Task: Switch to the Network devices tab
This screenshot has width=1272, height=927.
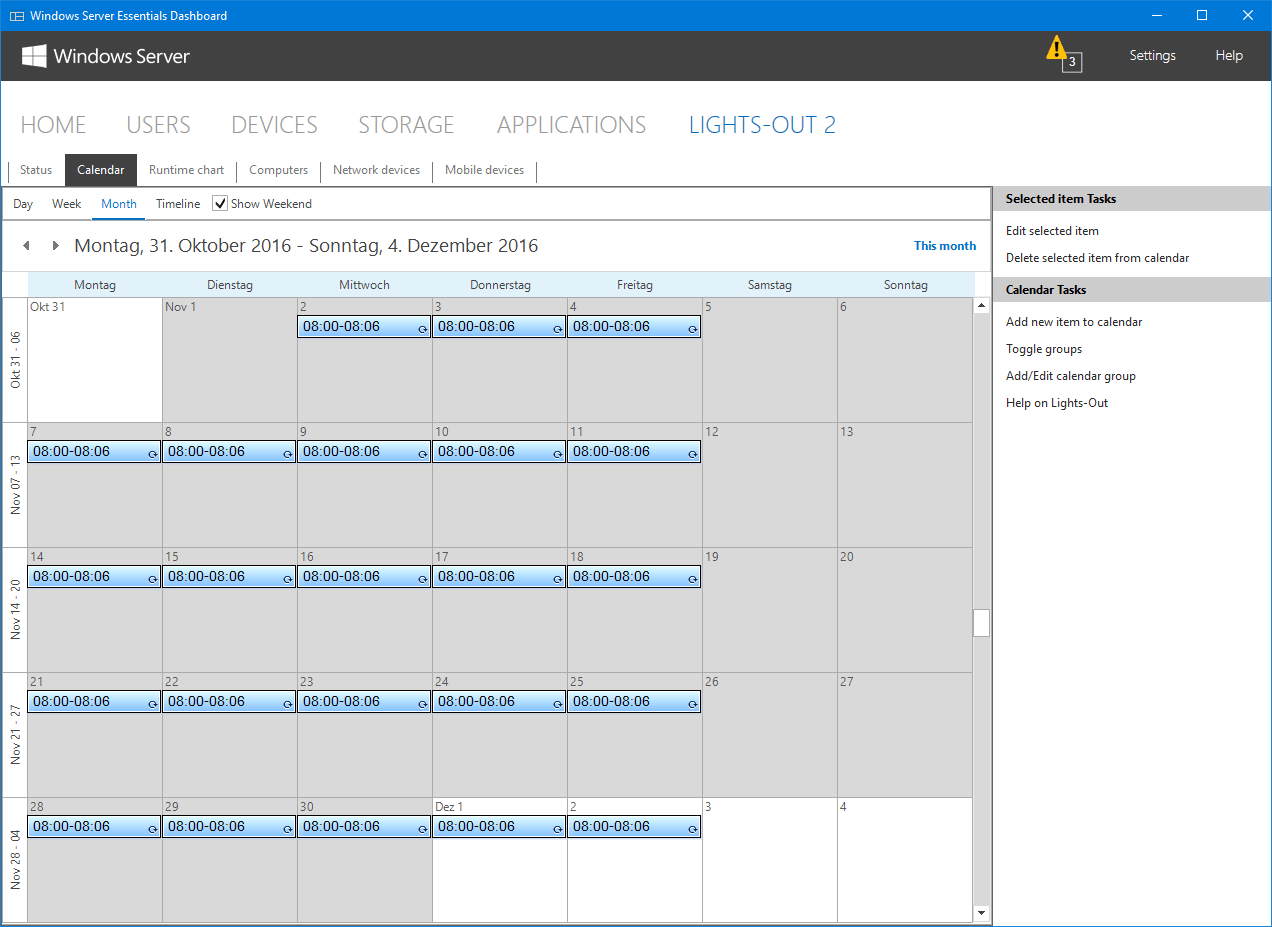Action: 376,170
